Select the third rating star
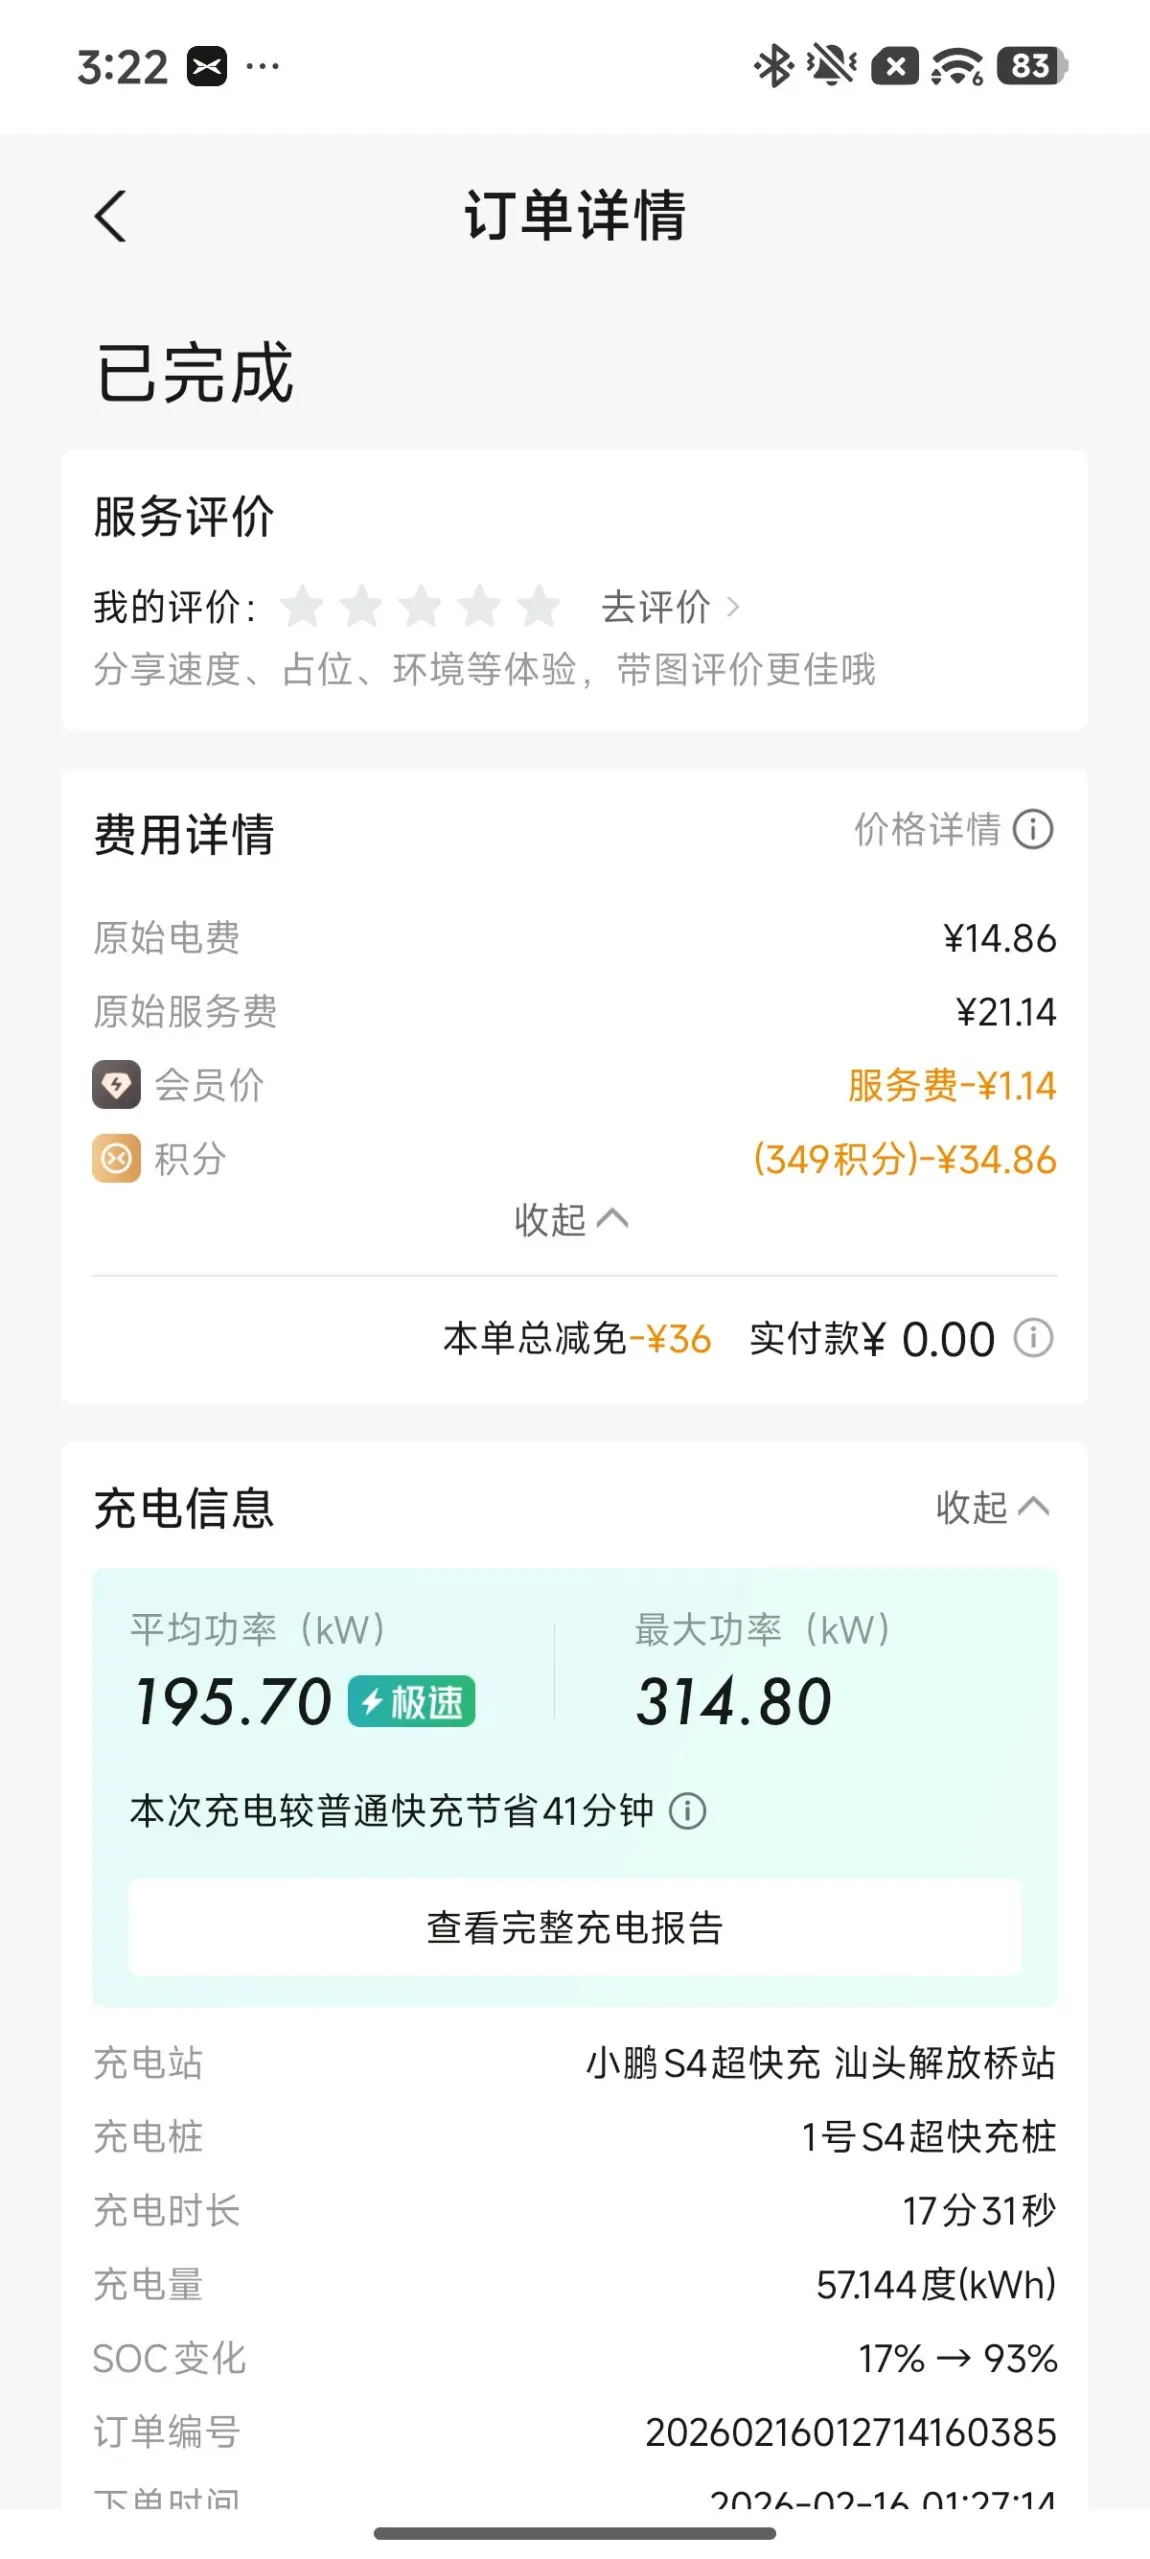Image resolution: width=1150 pixels, height=2559 pixels. 420,607
